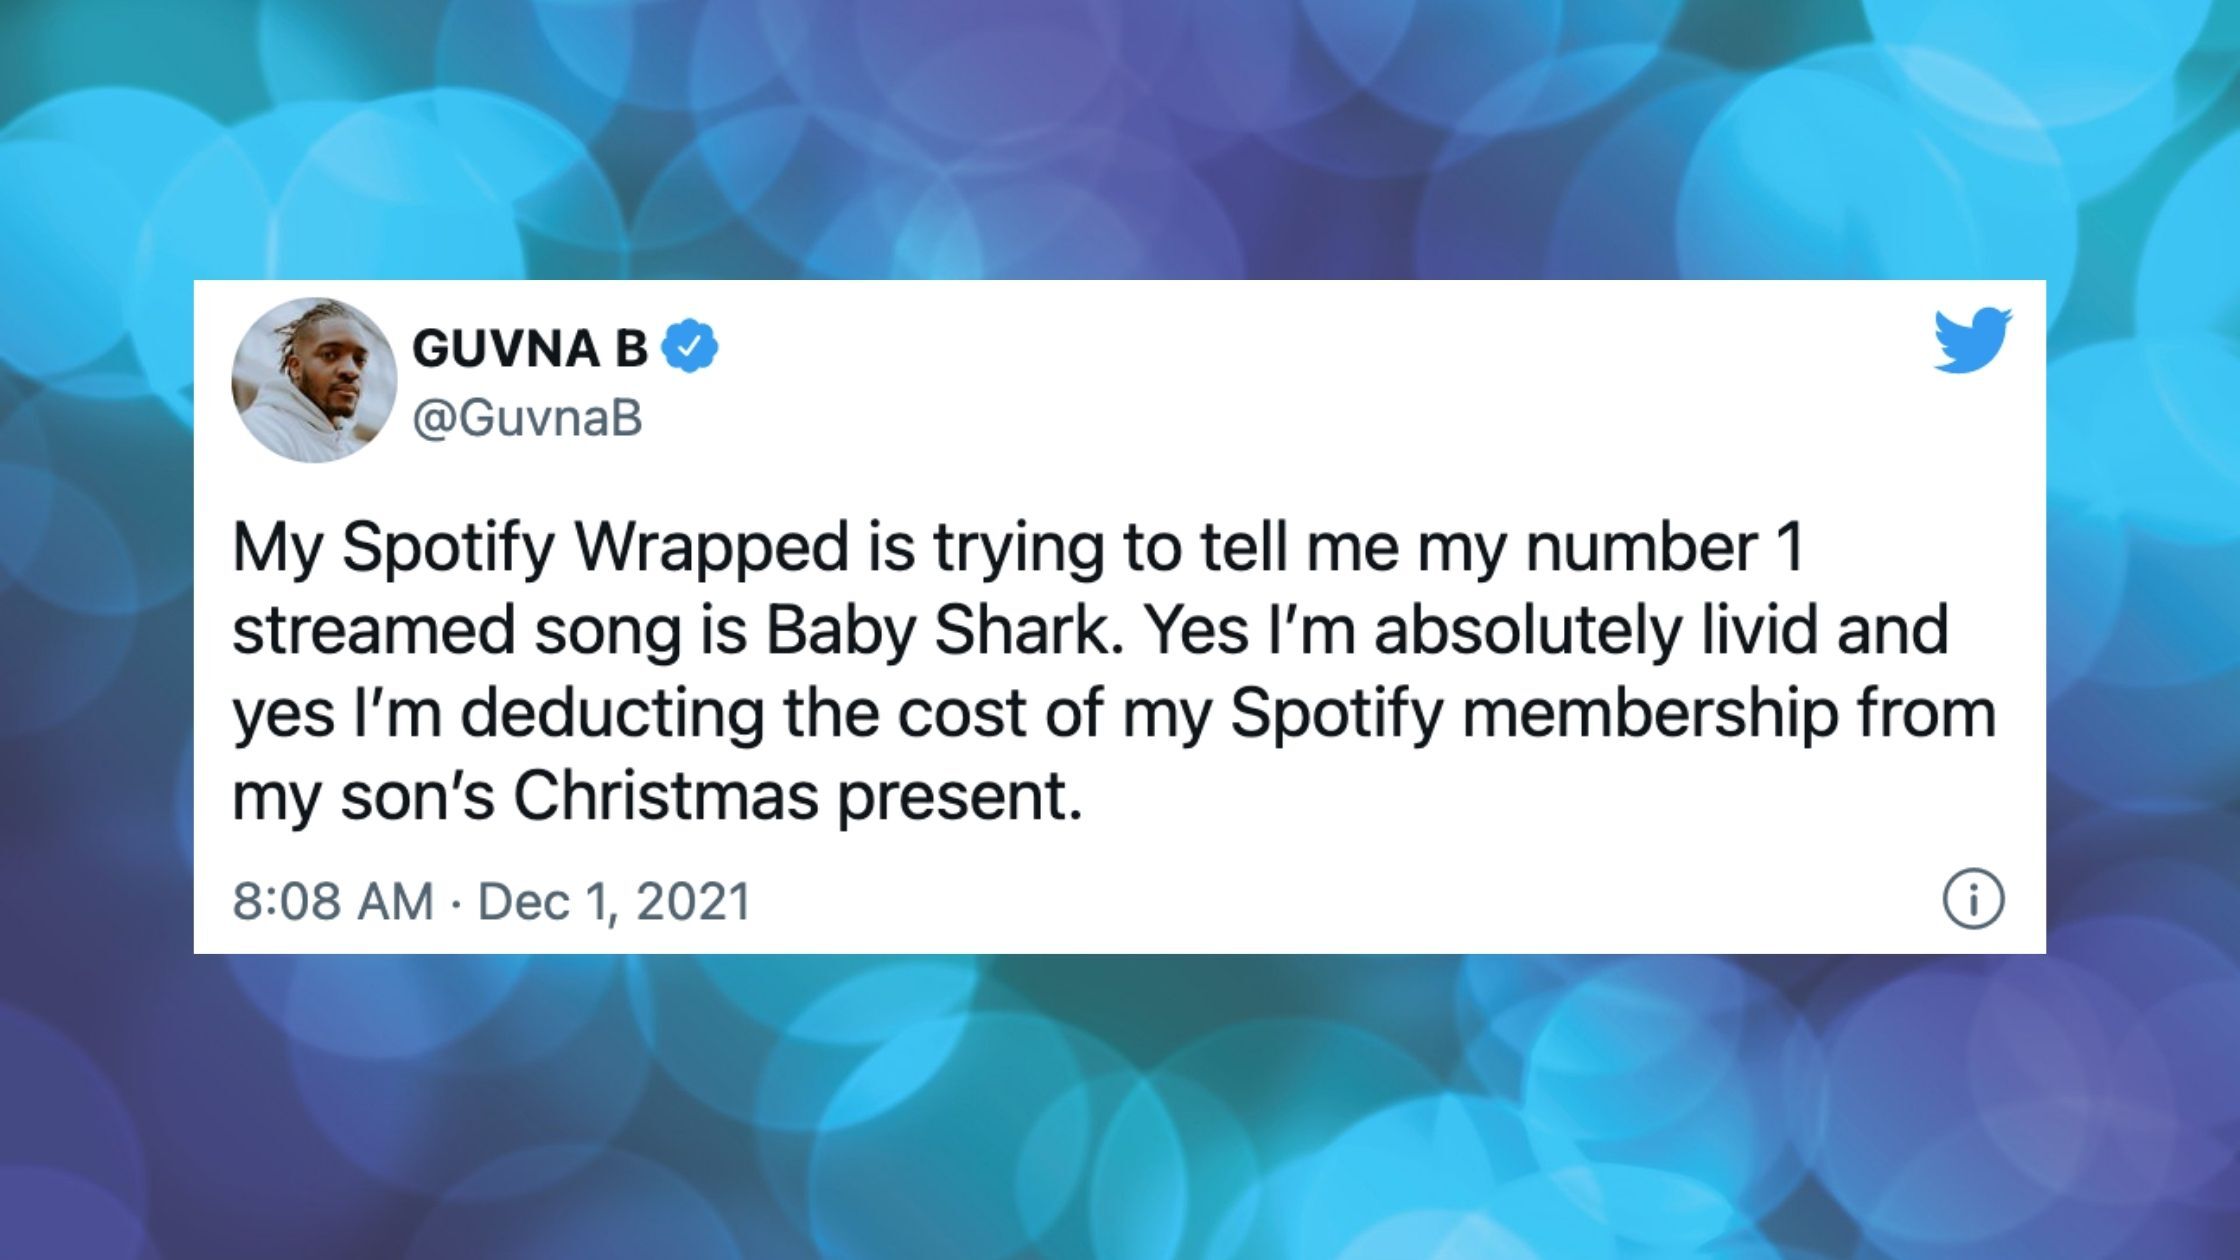Click the Twitter bird logo
The height and width of the screenshot is (1260, 2240).
[1972, 340]
